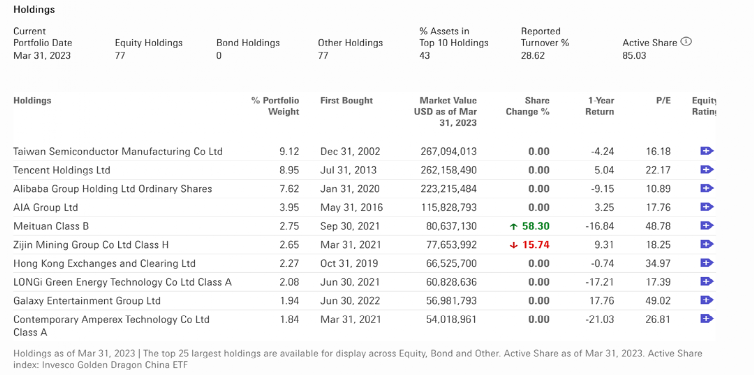Image resolution: width=754 pixels, height=375 pixels.
Task: Open equity rating icon for Alibaba Group
Action: tap(706, 188)
